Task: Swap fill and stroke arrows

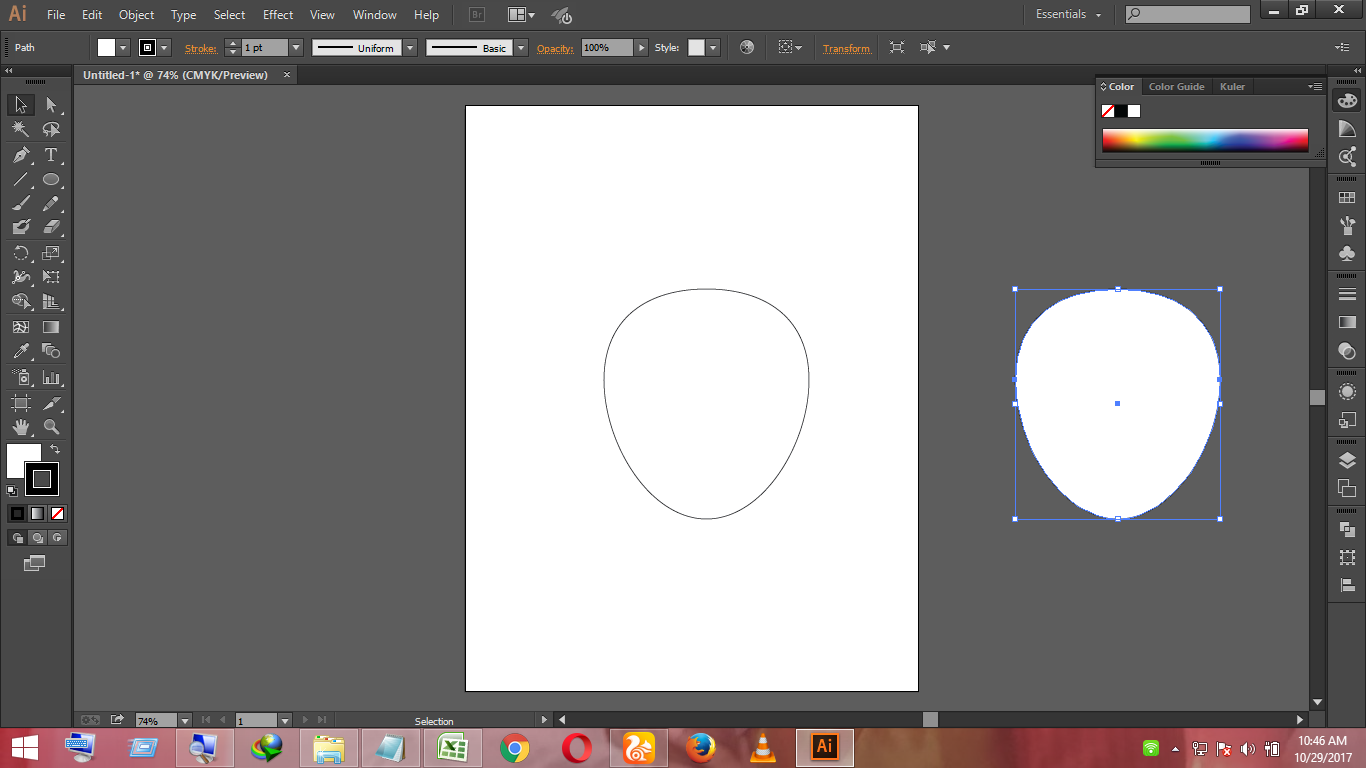Action: click(55, 450)
